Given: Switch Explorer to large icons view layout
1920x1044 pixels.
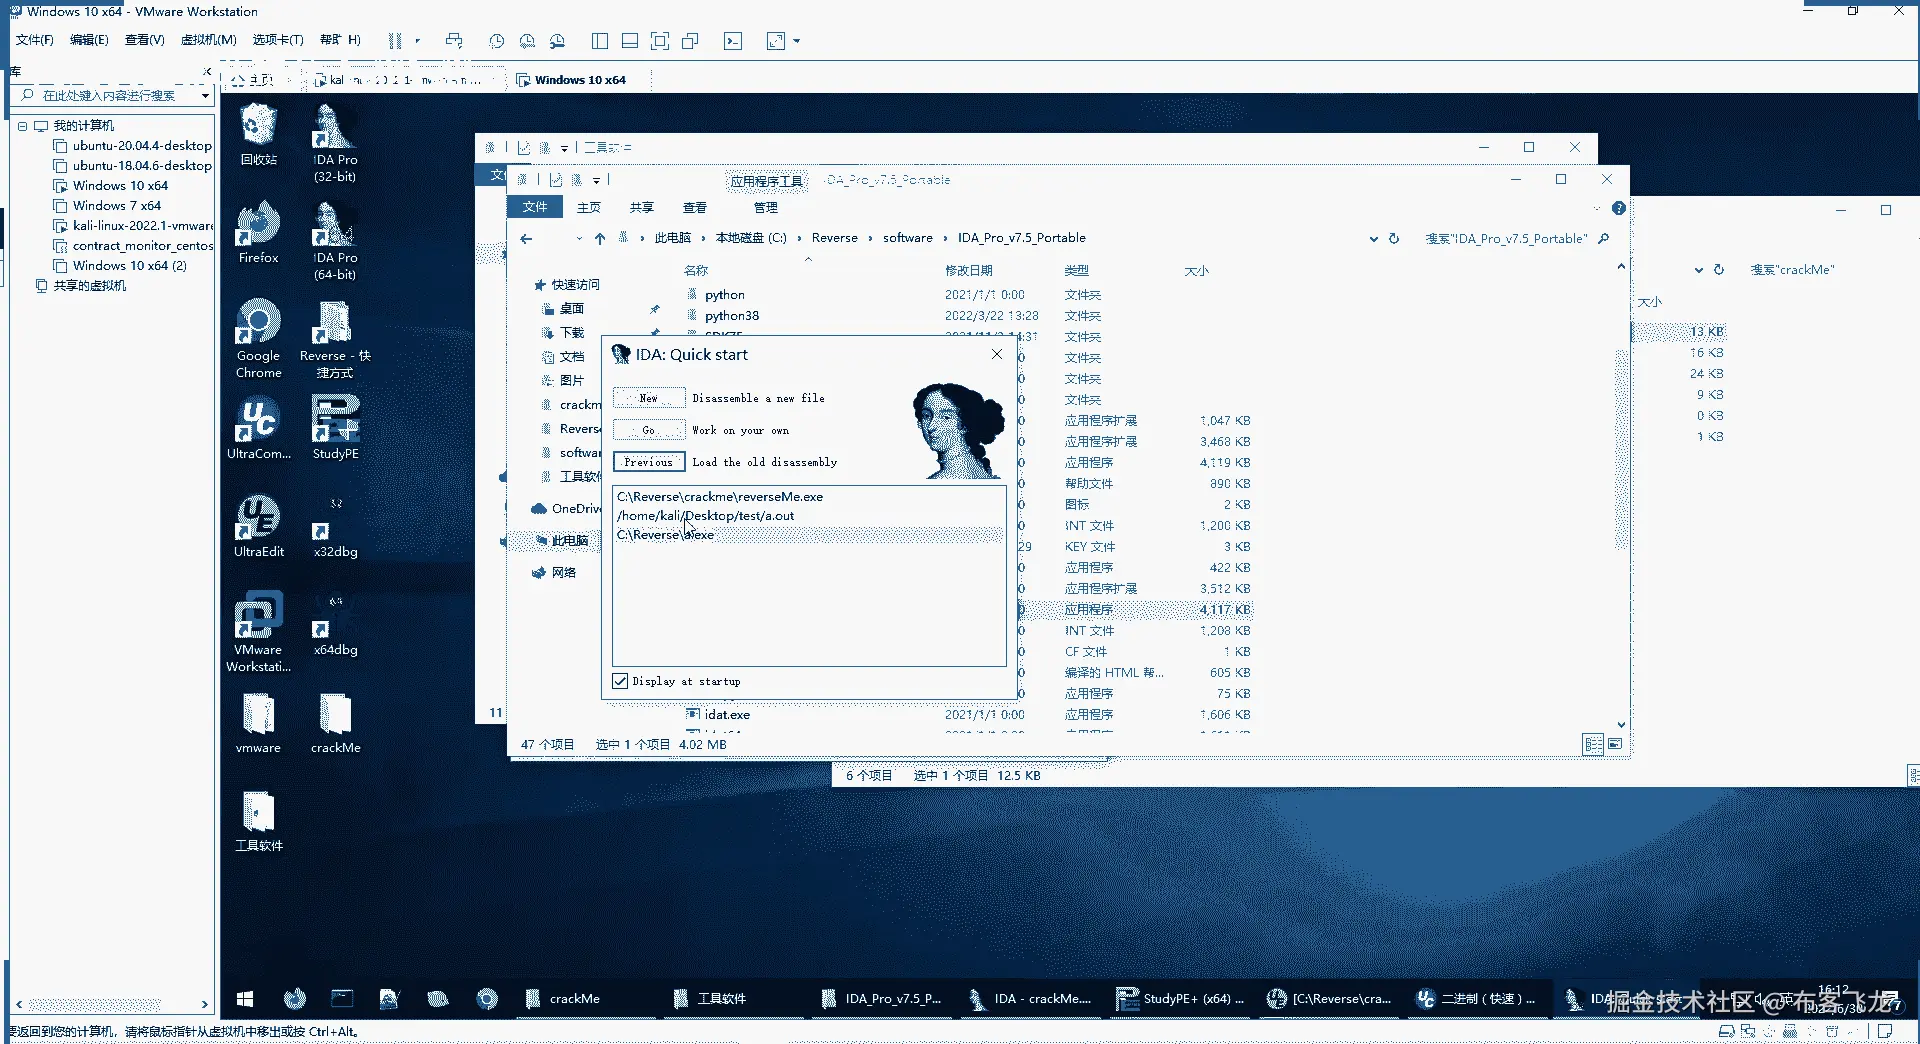Looking at the screenshot, I should pyautogui.click(x=1615, y=744).
